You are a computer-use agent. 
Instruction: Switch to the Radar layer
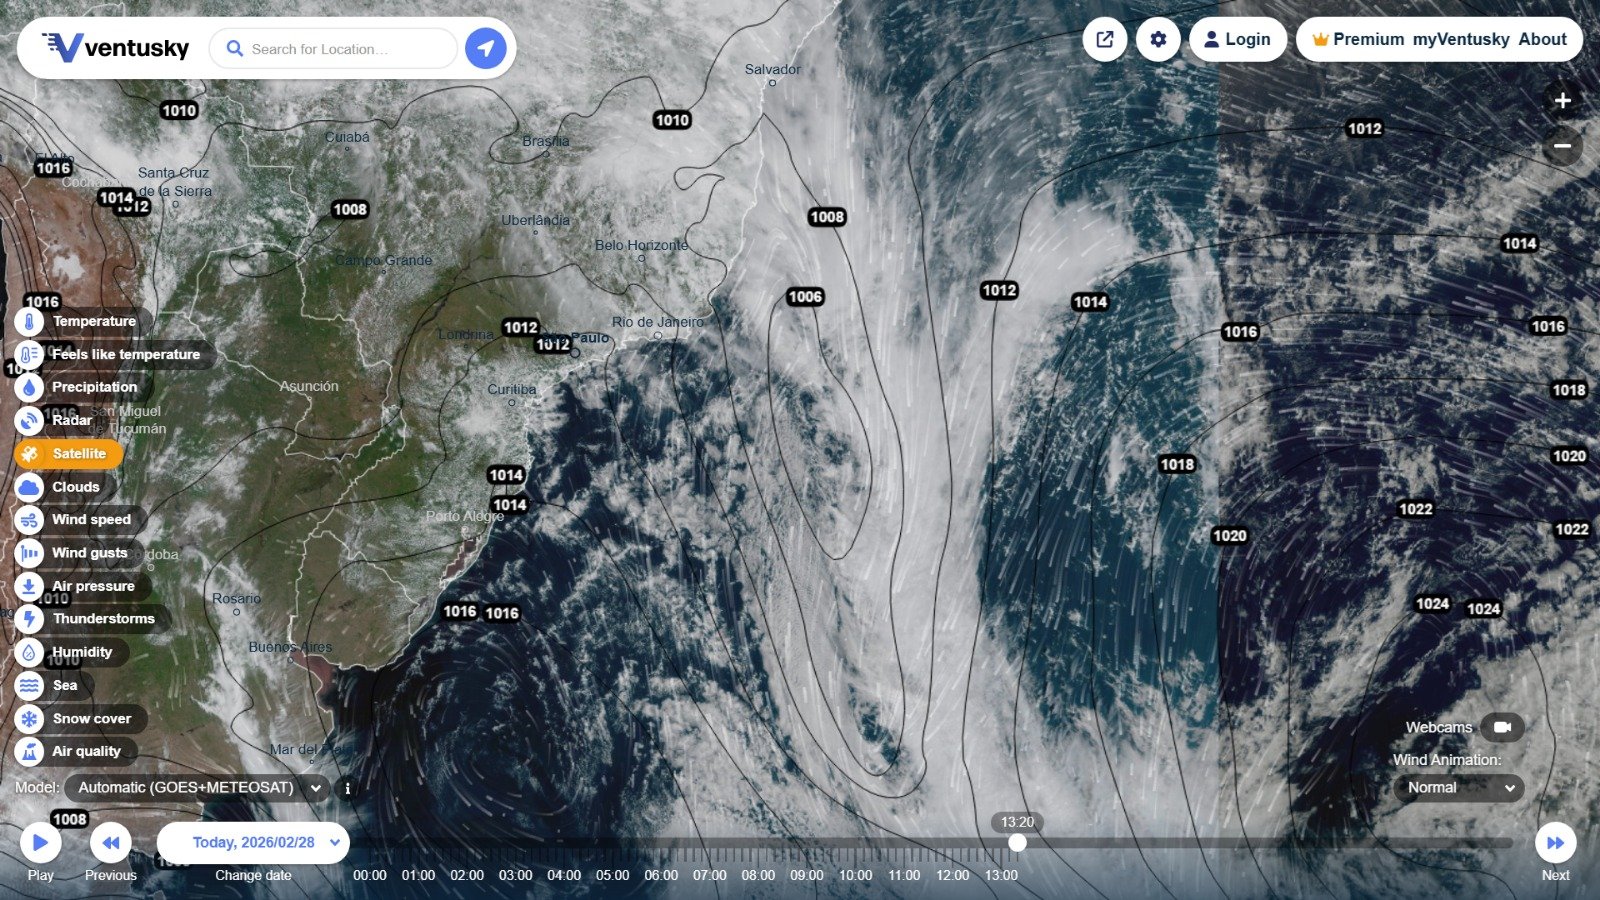click(x=71, y=420)
